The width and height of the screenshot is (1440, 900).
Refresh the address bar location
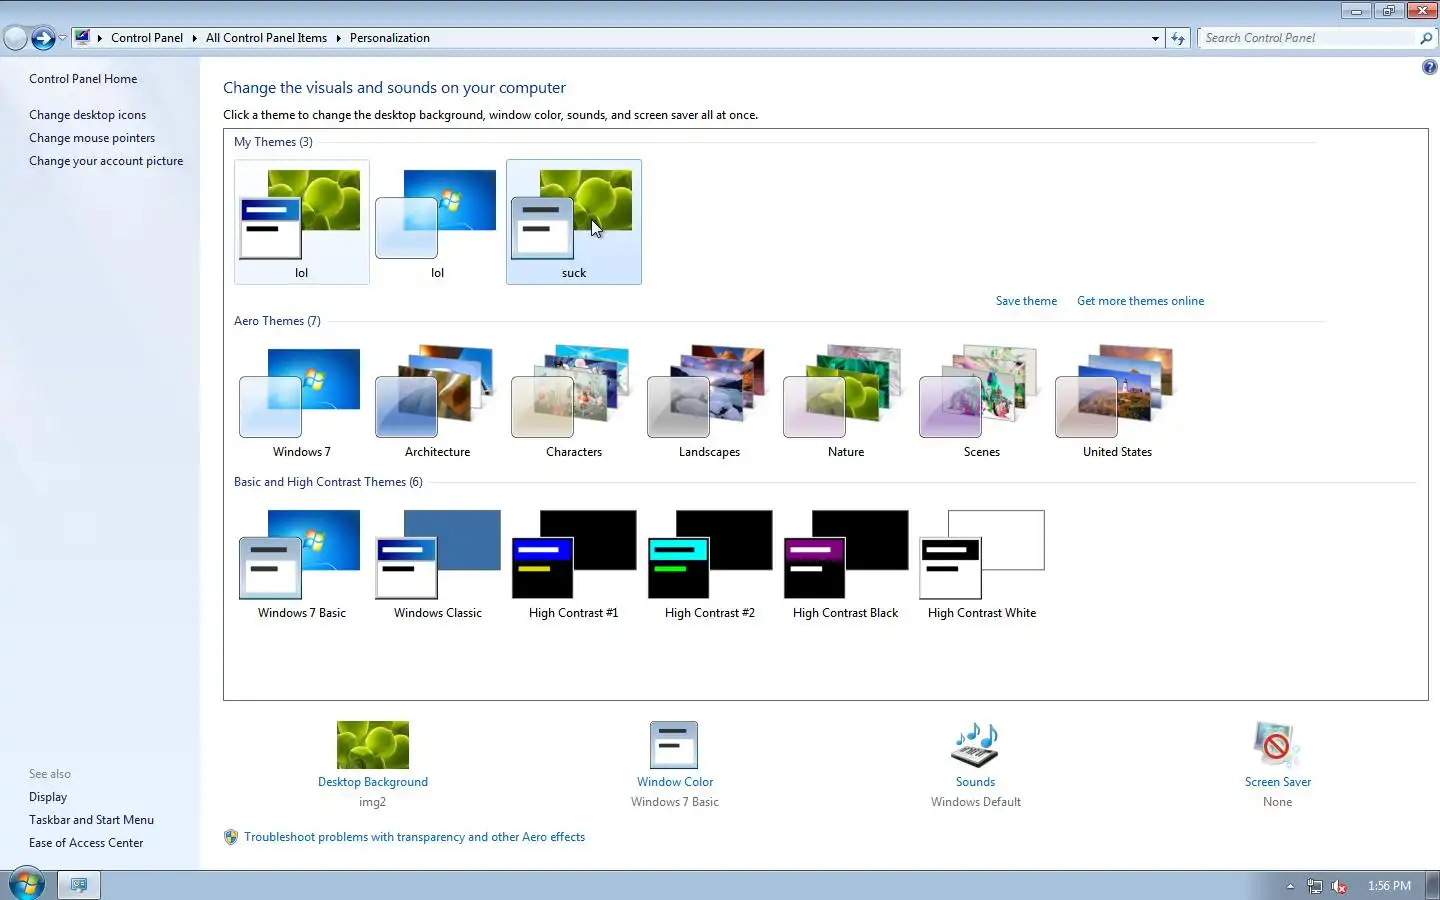click(x=1178, y=38)
